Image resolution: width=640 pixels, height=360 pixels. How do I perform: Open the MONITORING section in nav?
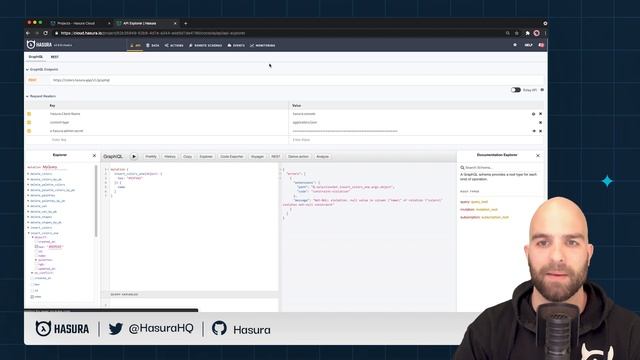(262, 45)
